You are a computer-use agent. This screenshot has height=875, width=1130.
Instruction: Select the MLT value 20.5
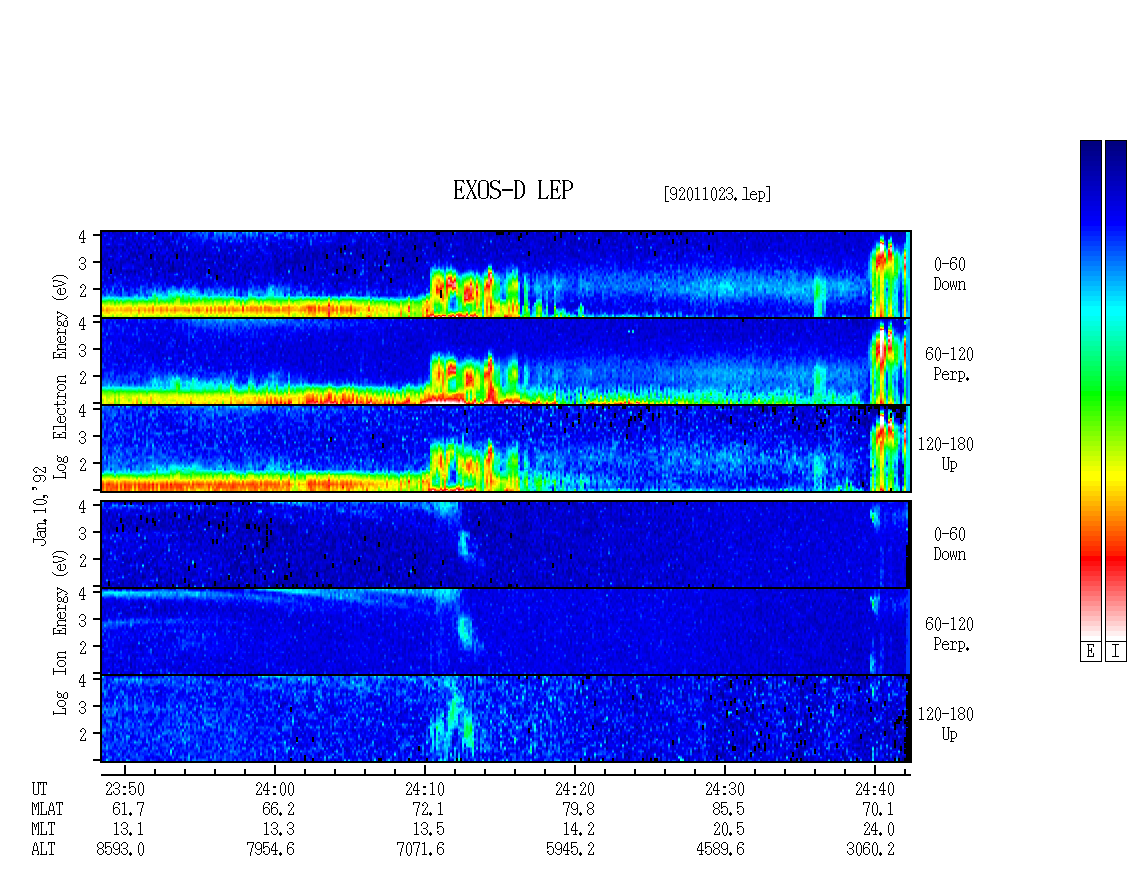[728, 830]
